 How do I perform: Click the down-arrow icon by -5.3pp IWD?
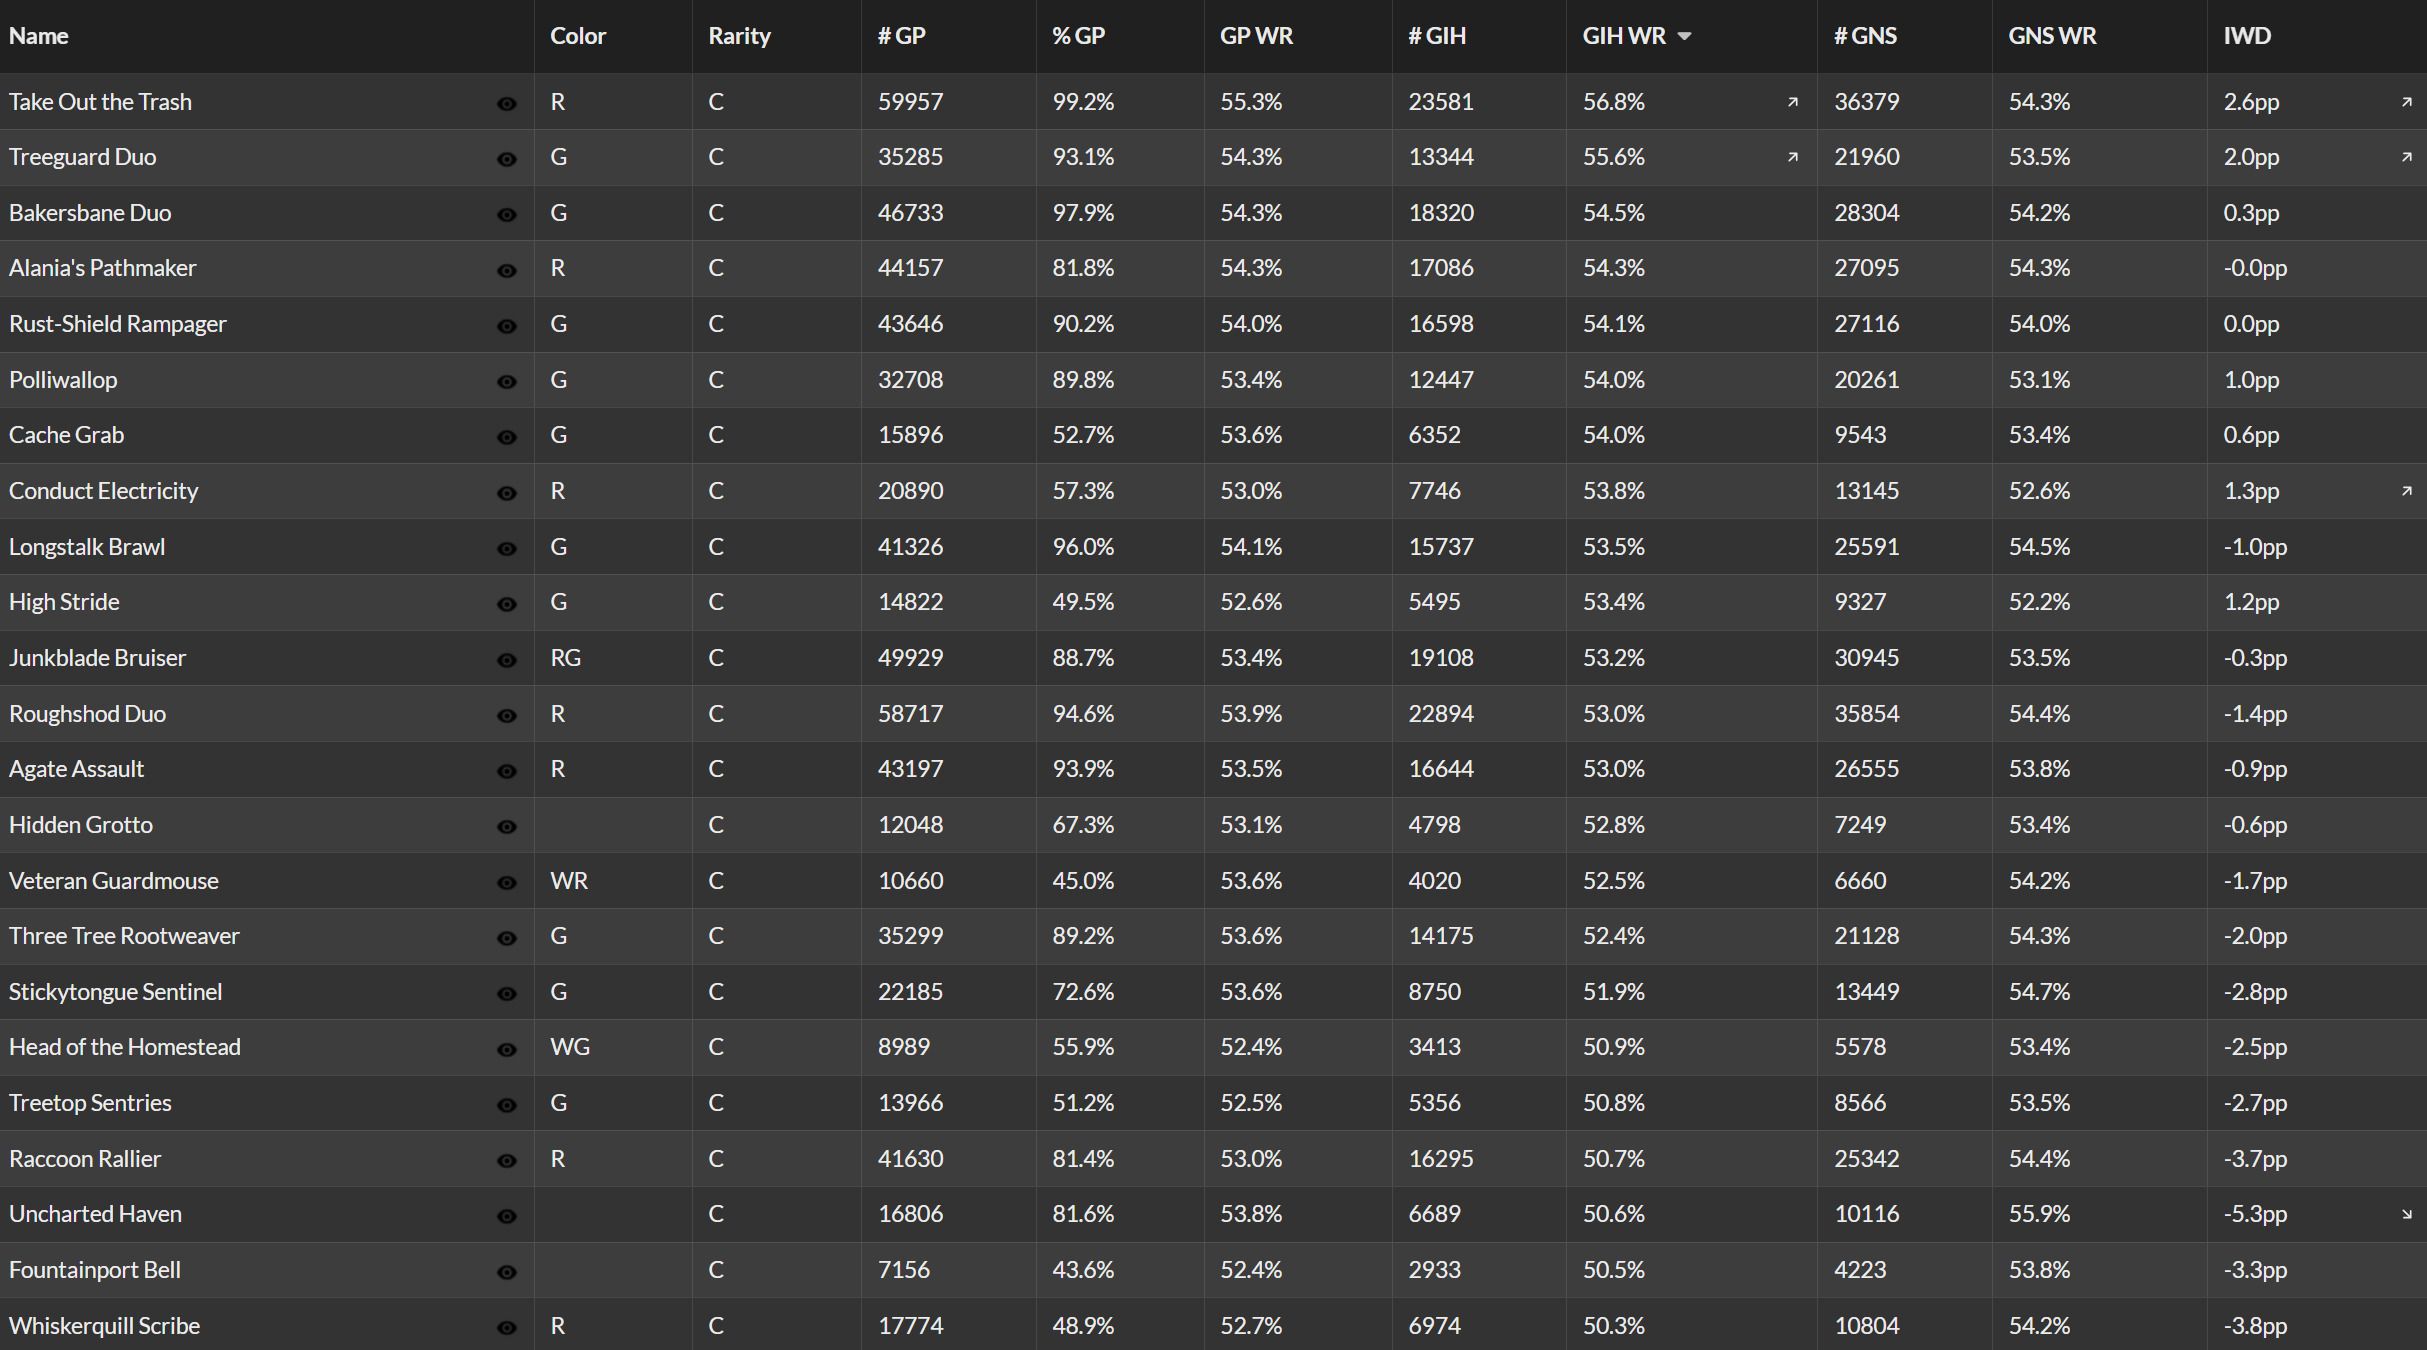coord(2407,1214)
